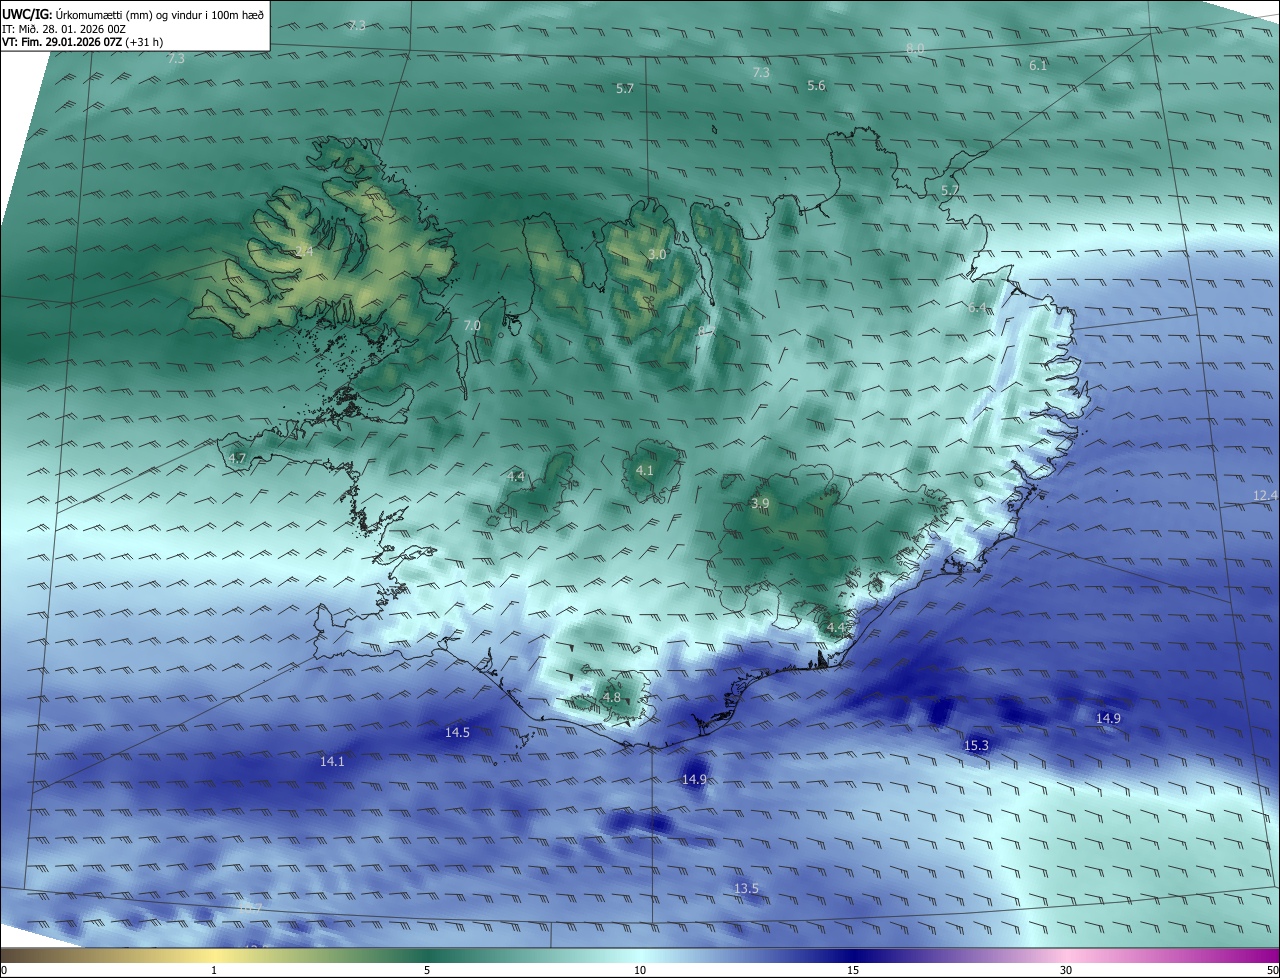Click the 5.6 value label

click(x=816, y=86)
